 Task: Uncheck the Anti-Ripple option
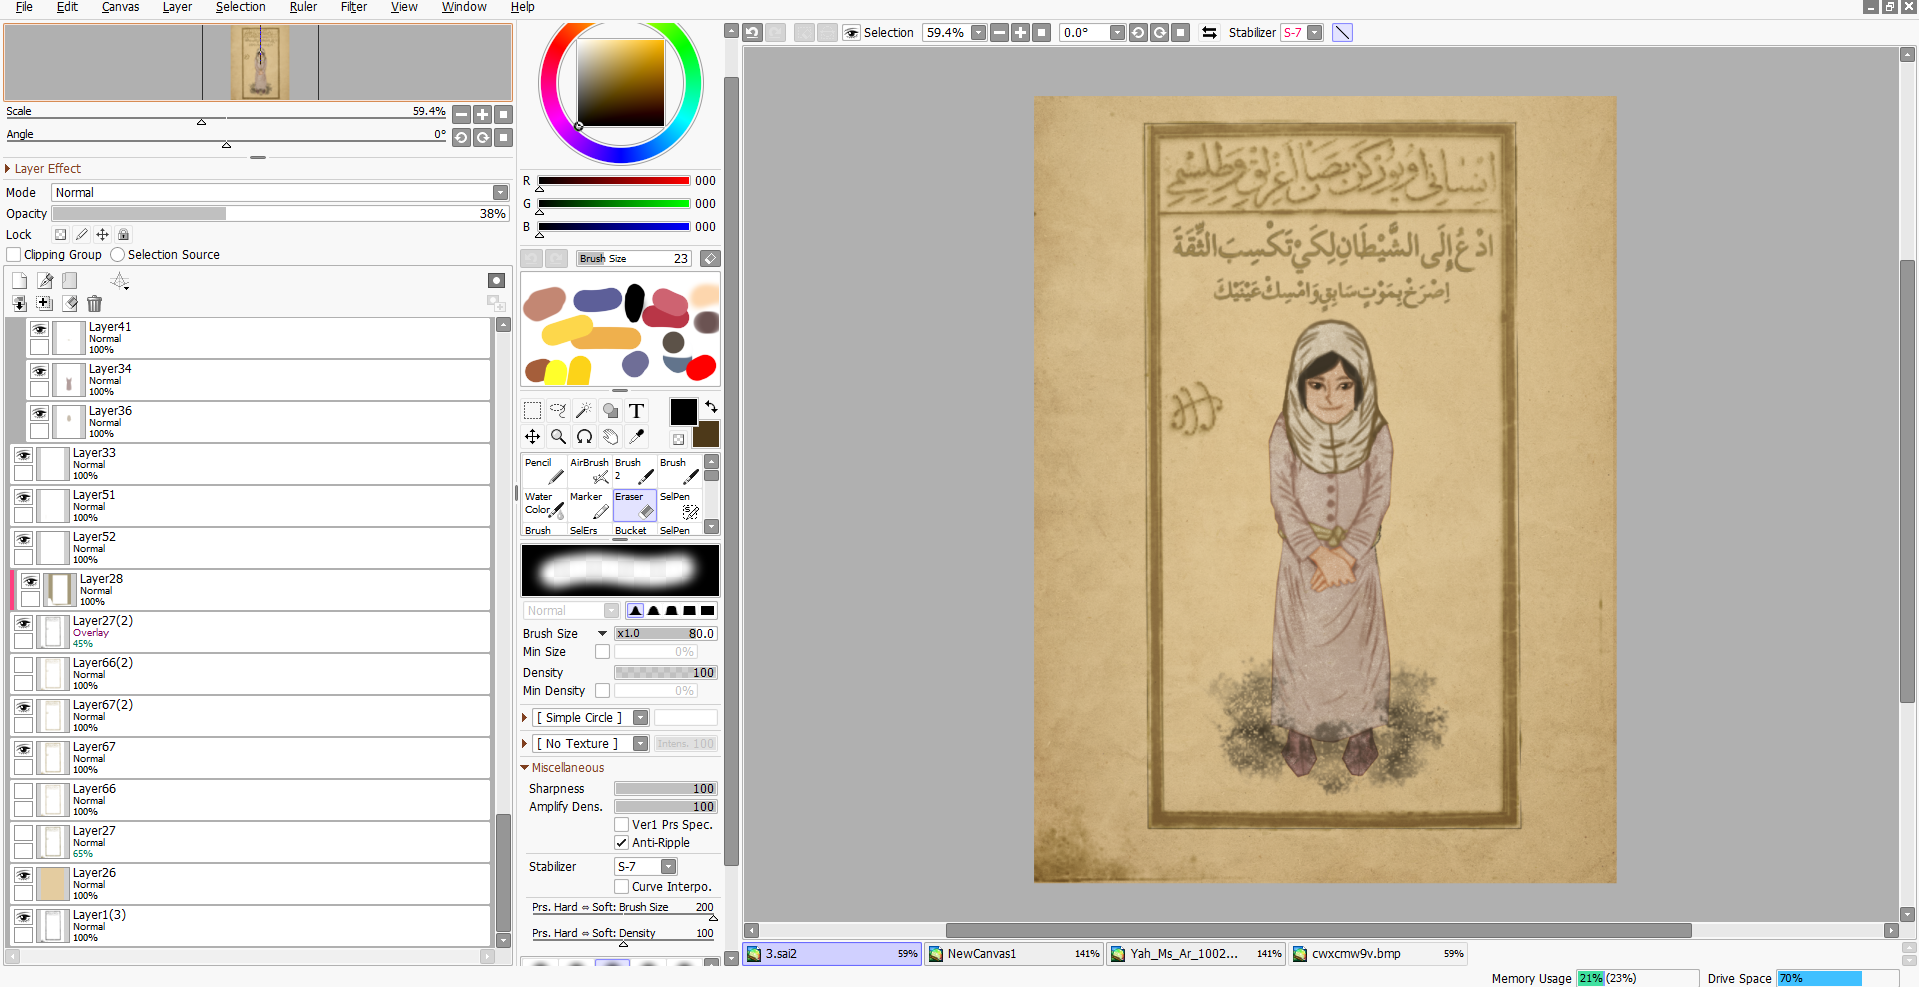click(x=621, y=843)
